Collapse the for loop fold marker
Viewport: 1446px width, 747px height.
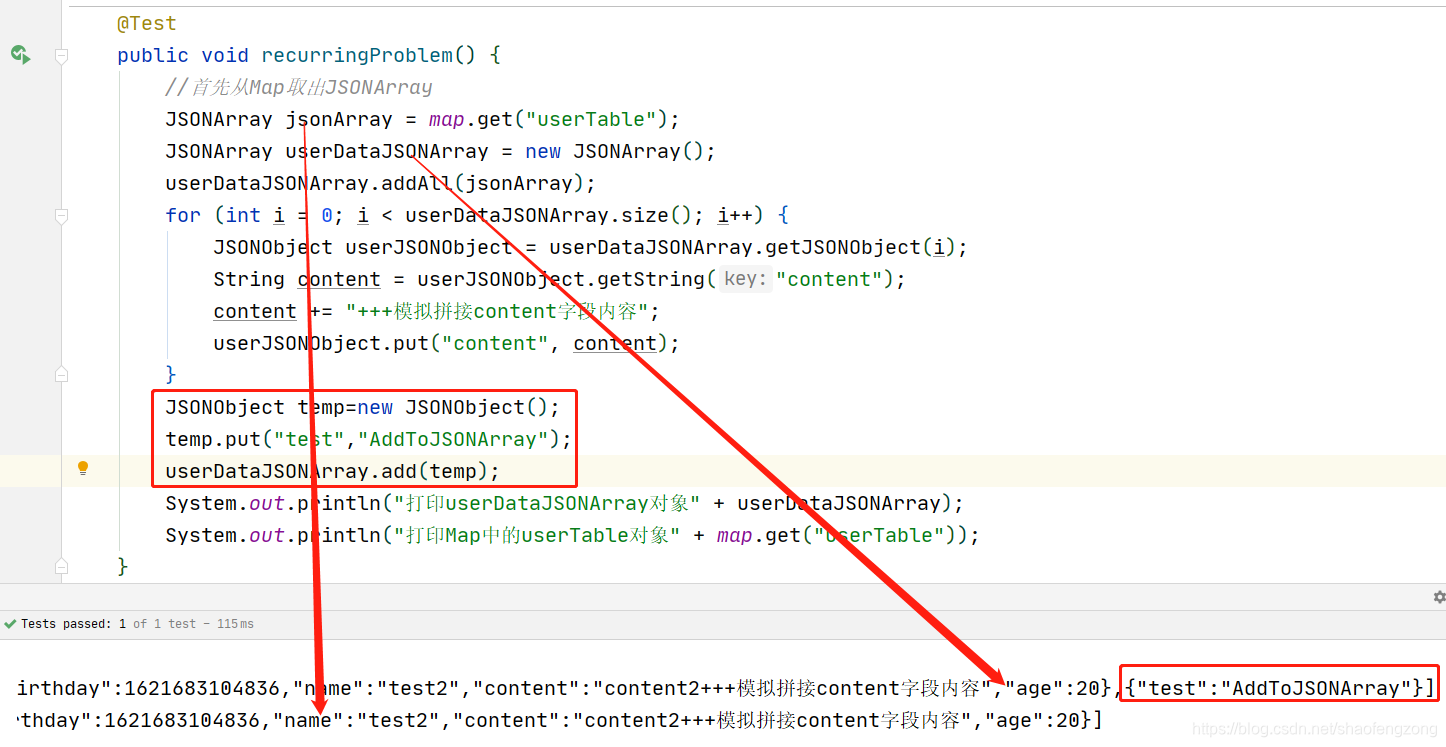pyautogui.click(x=61, y=216)
